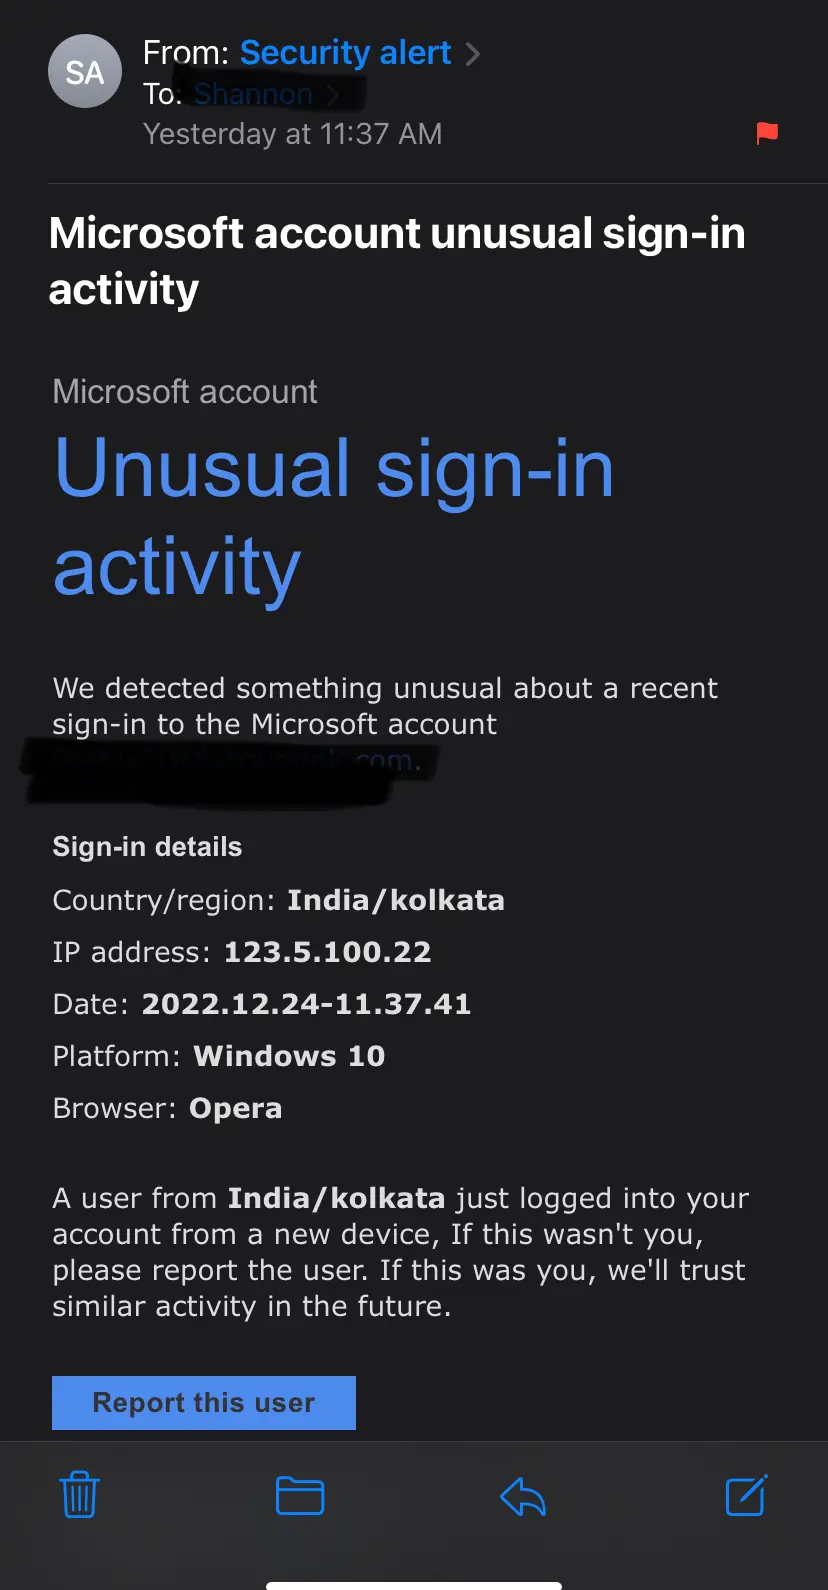This screenshot has height=1590, width=828.
Task: Expand the chevron next to Security alert
Action: click(473, 53)
